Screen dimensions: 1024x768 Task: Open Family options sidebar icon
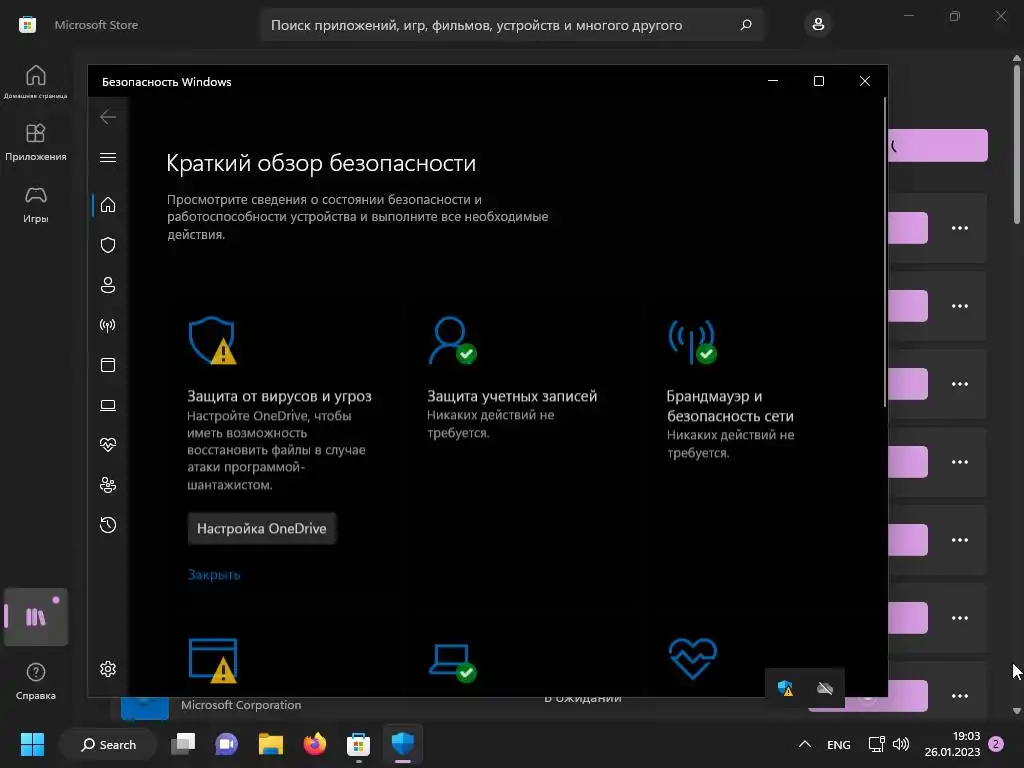tap(108, 485)
